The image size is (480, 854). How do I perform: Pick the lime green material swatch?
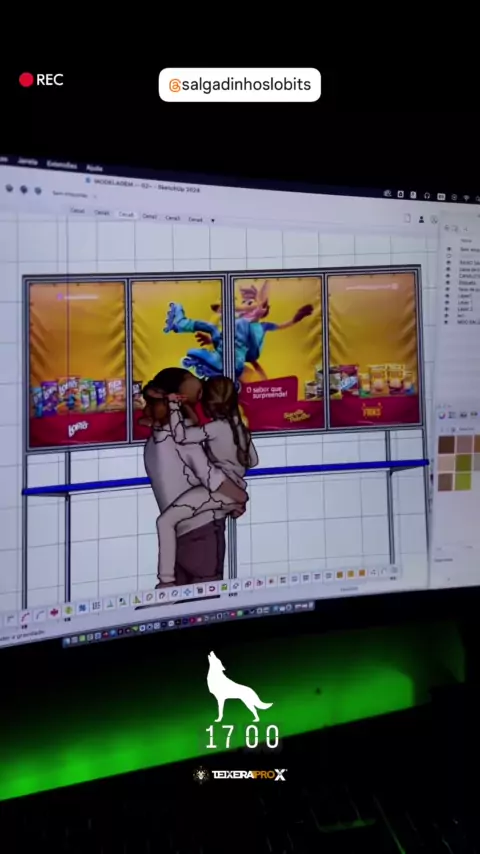click(463, 481)
